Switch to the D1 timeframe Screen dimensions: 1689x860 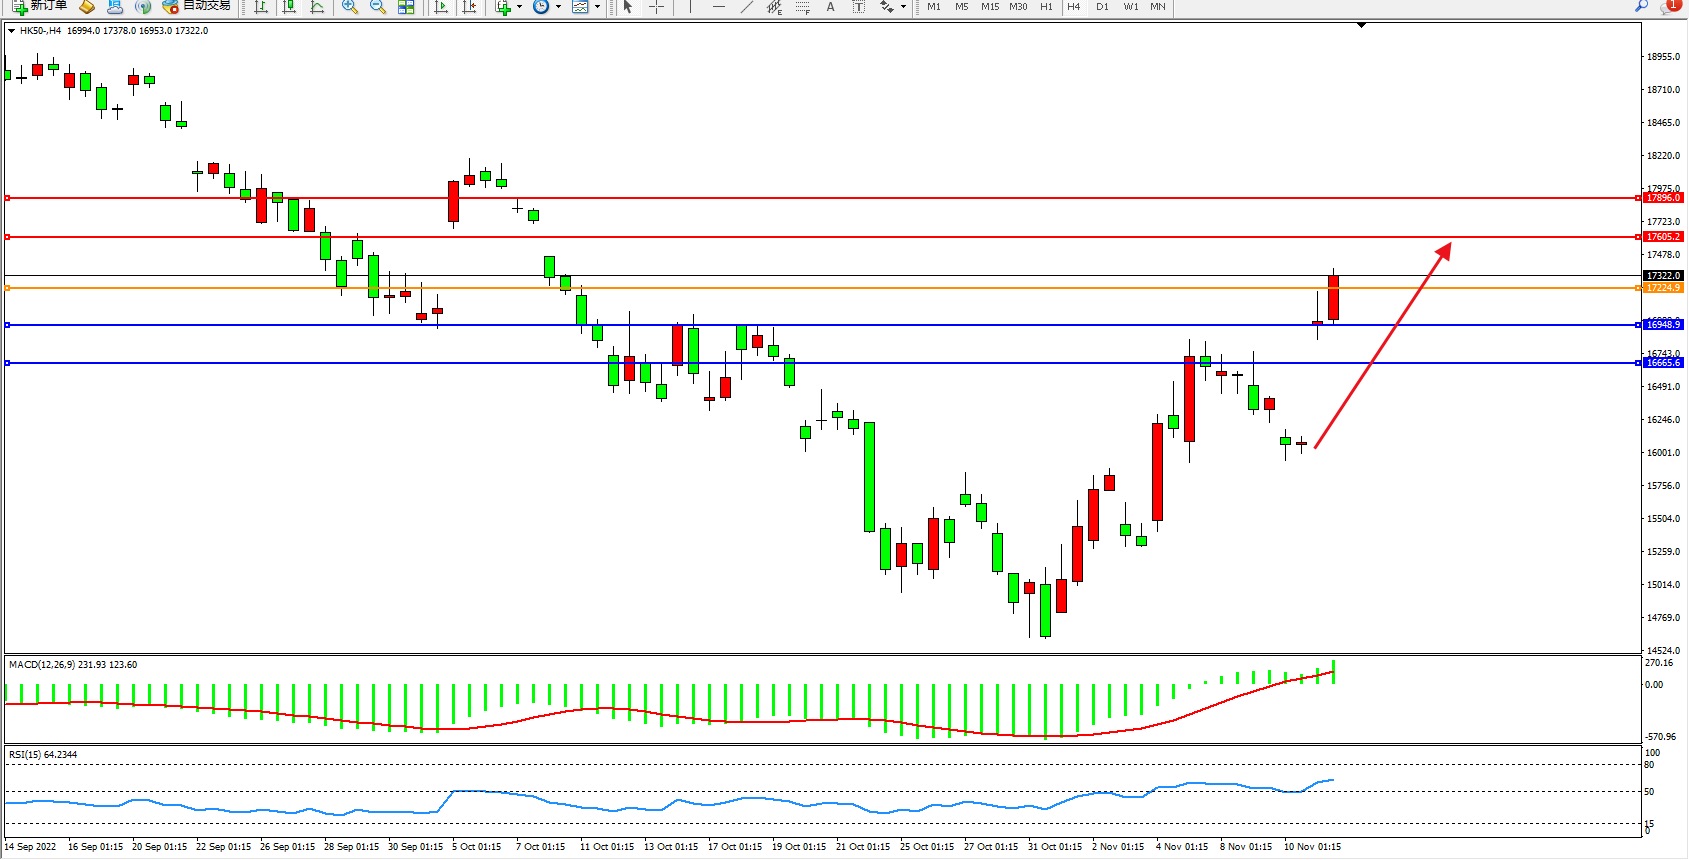point(1102,7)
